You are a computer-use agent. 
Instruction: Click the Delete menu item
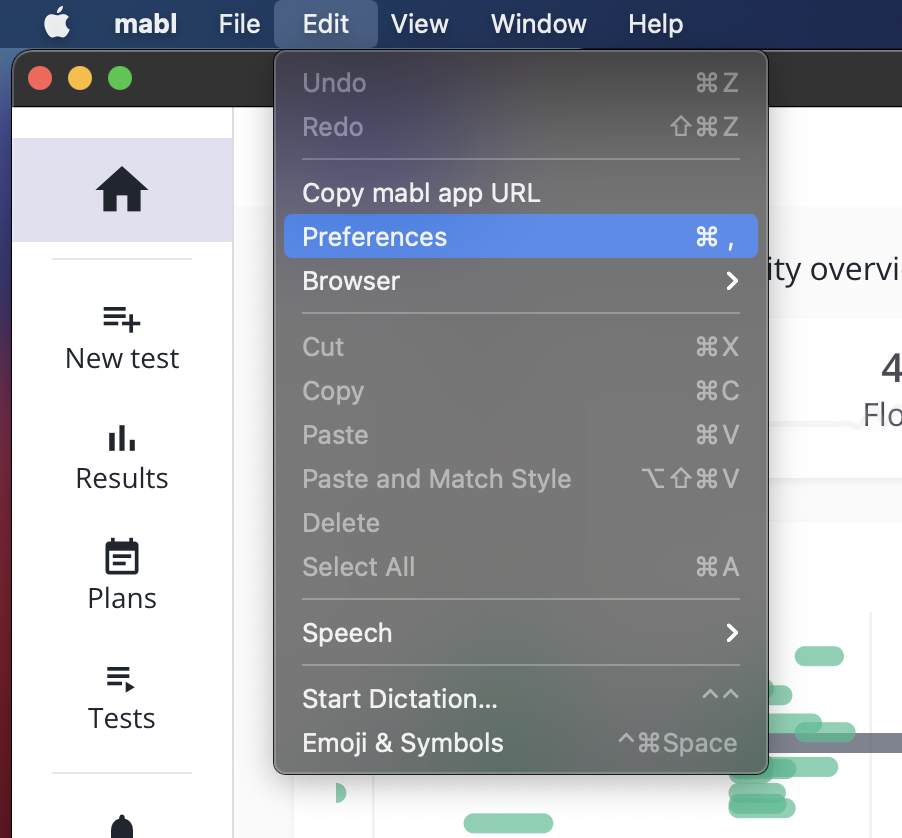[x=521, y=523]
